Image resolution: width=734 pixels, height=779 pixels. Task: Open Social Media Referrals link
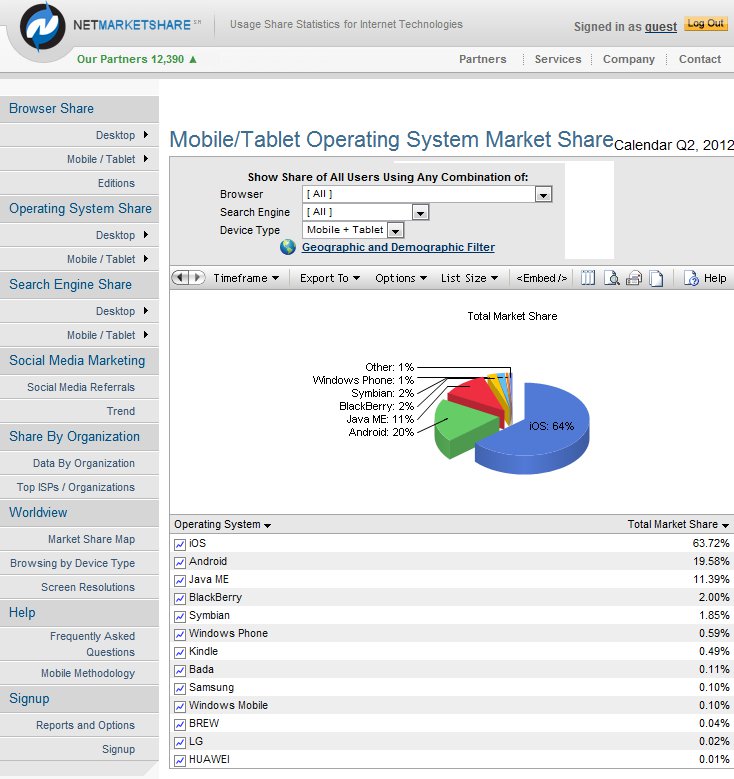point(81,387)
